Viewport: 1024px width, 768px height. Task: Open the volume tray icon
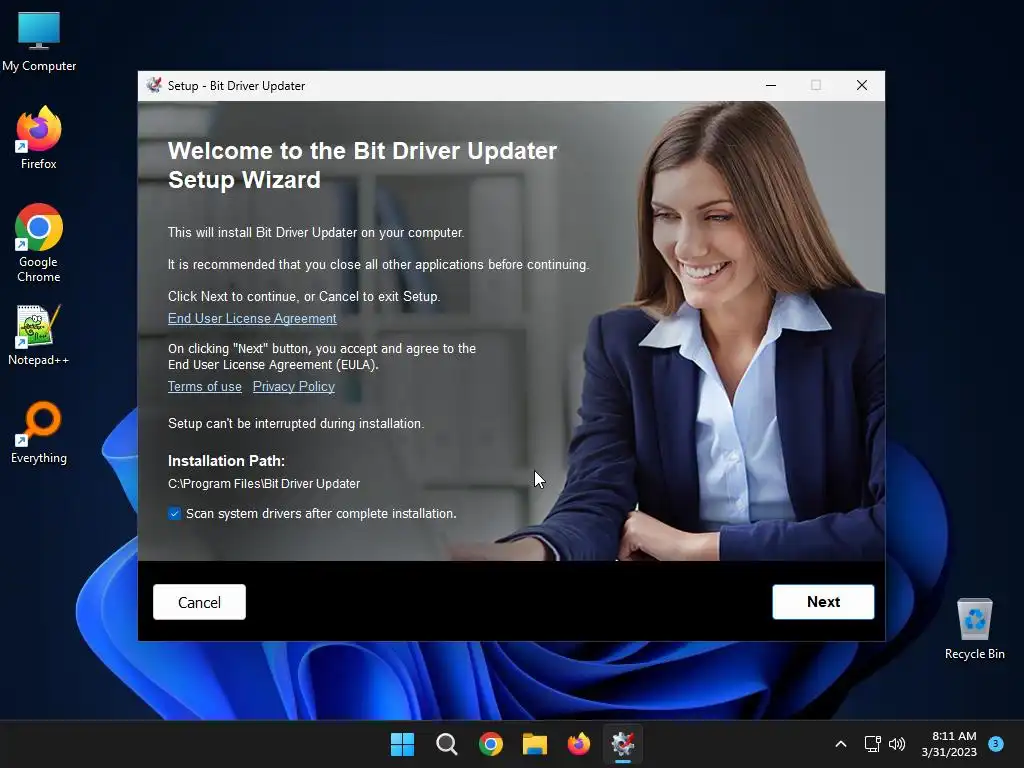pos(897,744)
